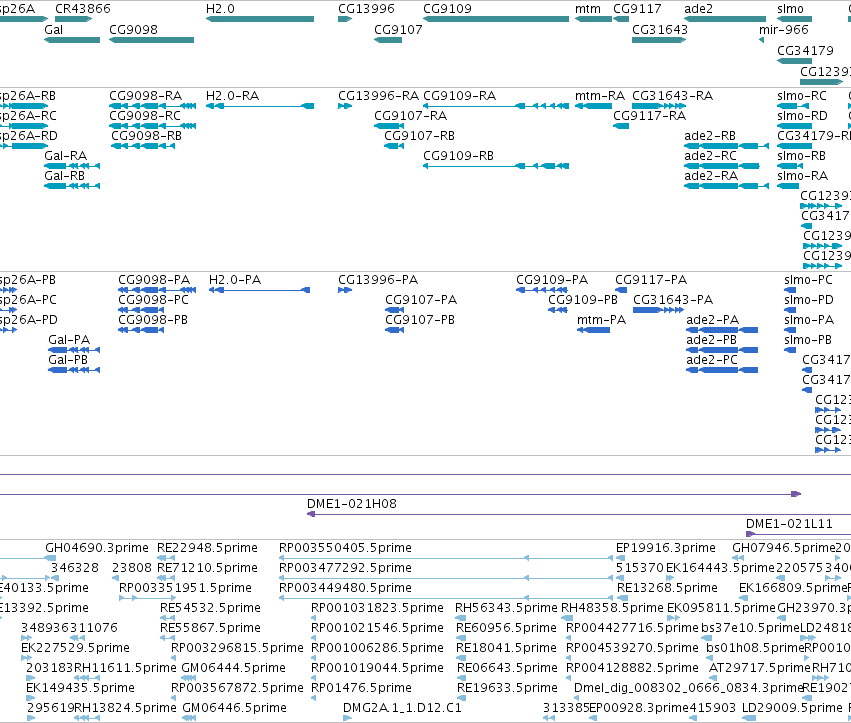Open the ade2-RC transcript
This screenshot has width=851, height=723.
tap(722, 166)
